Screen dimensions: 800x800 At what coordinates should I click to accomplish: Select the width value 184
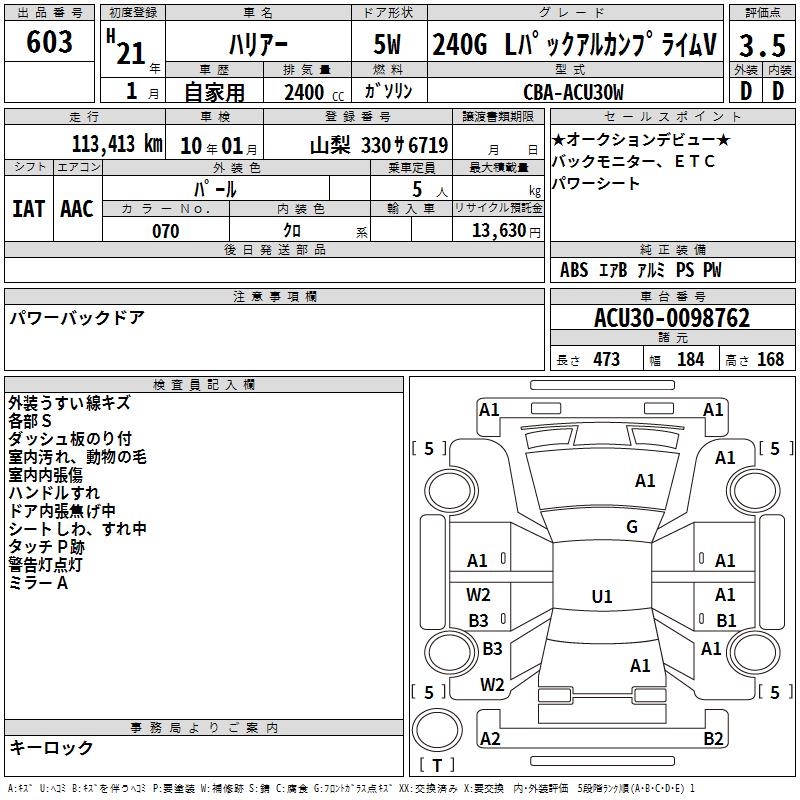(x=690, y=360)
